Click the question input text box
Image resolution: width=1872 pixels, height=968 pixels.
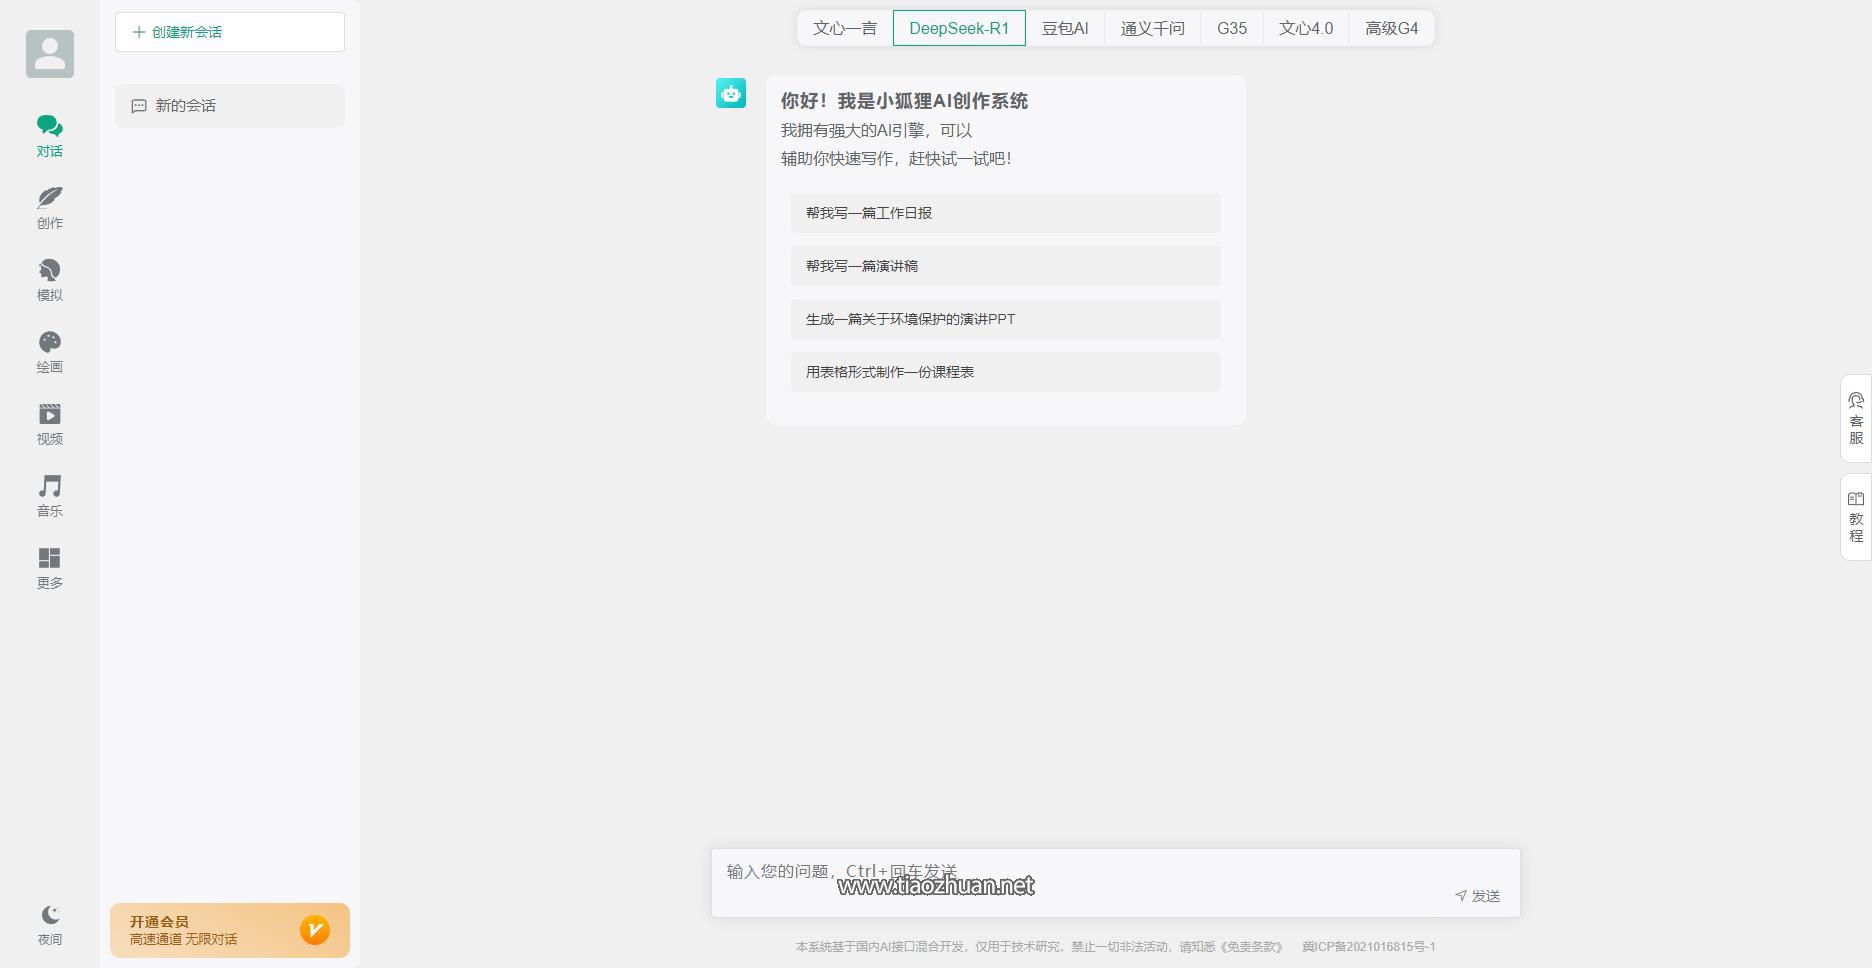(1116, 883)
